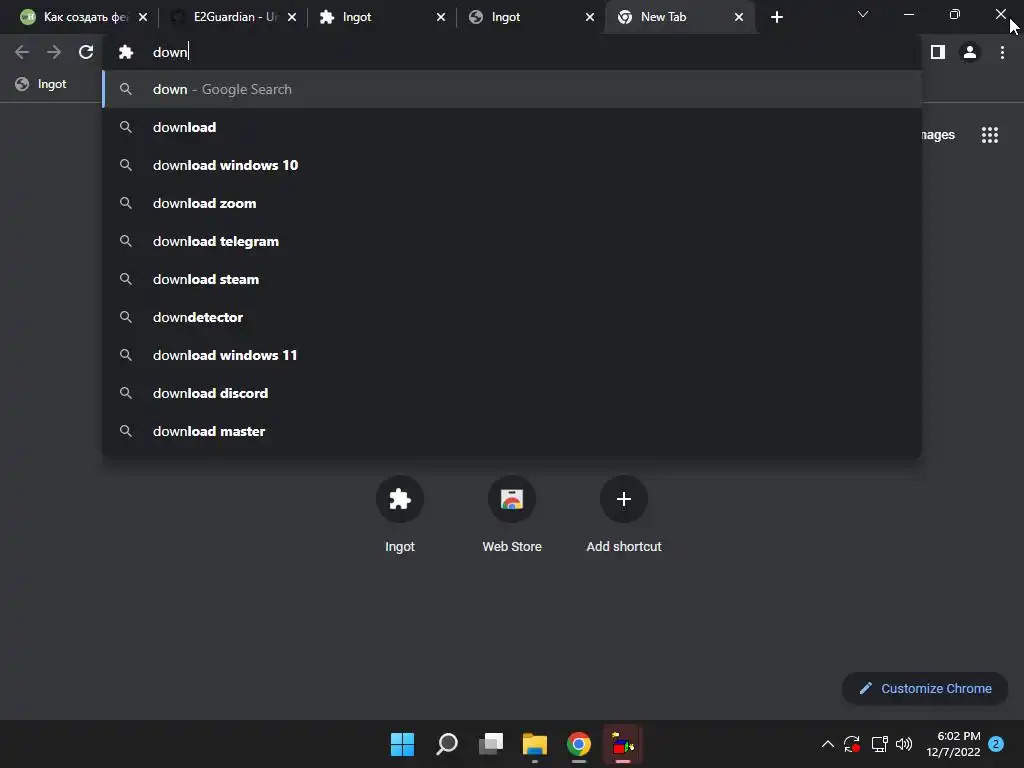Open the Chrome profile avatar icon

click(970, 52)
